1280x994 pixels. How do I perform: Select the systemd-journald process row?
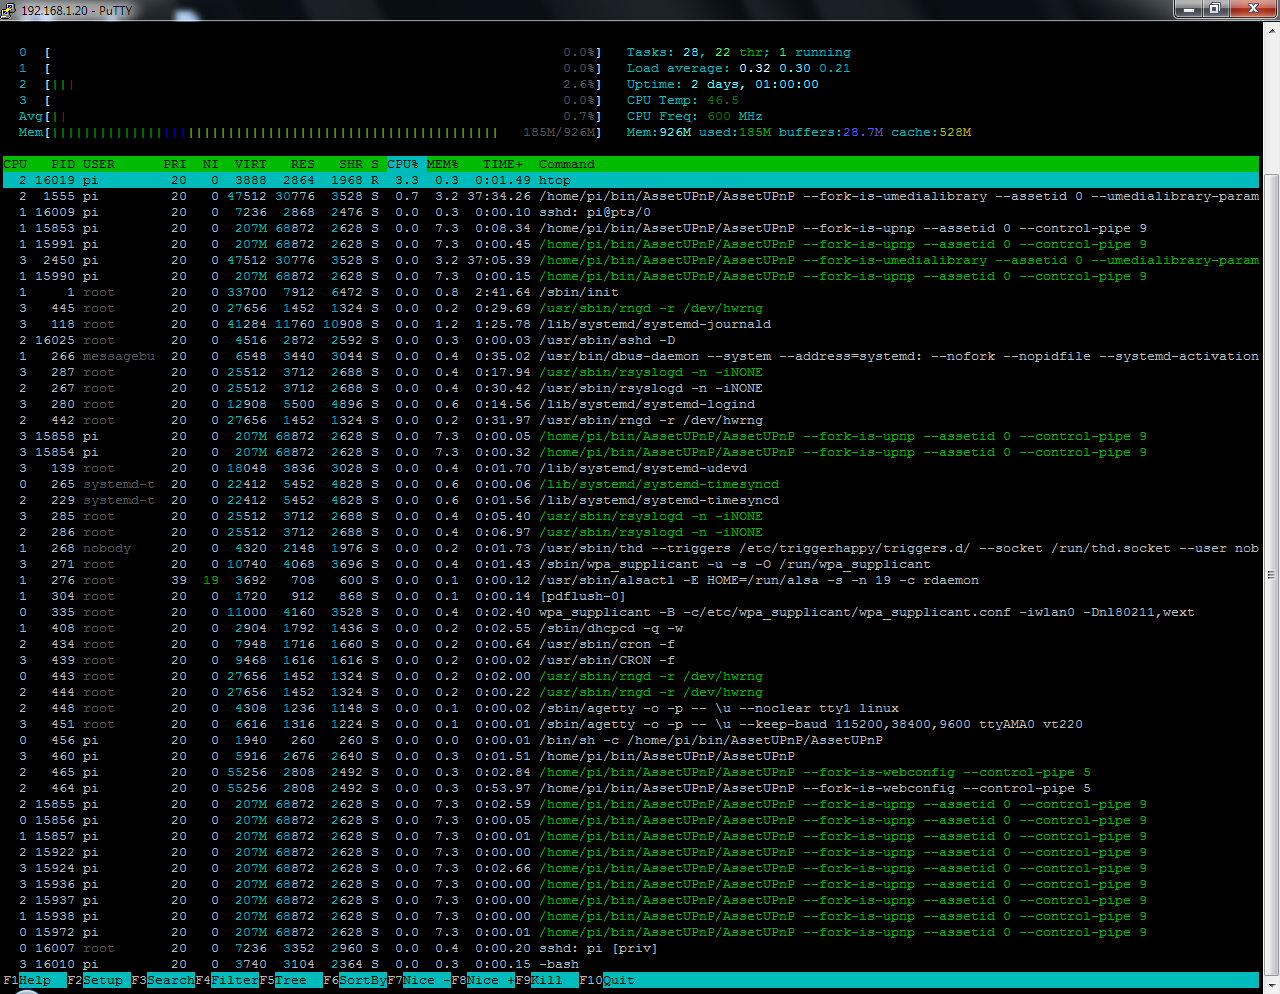(631, 324)
